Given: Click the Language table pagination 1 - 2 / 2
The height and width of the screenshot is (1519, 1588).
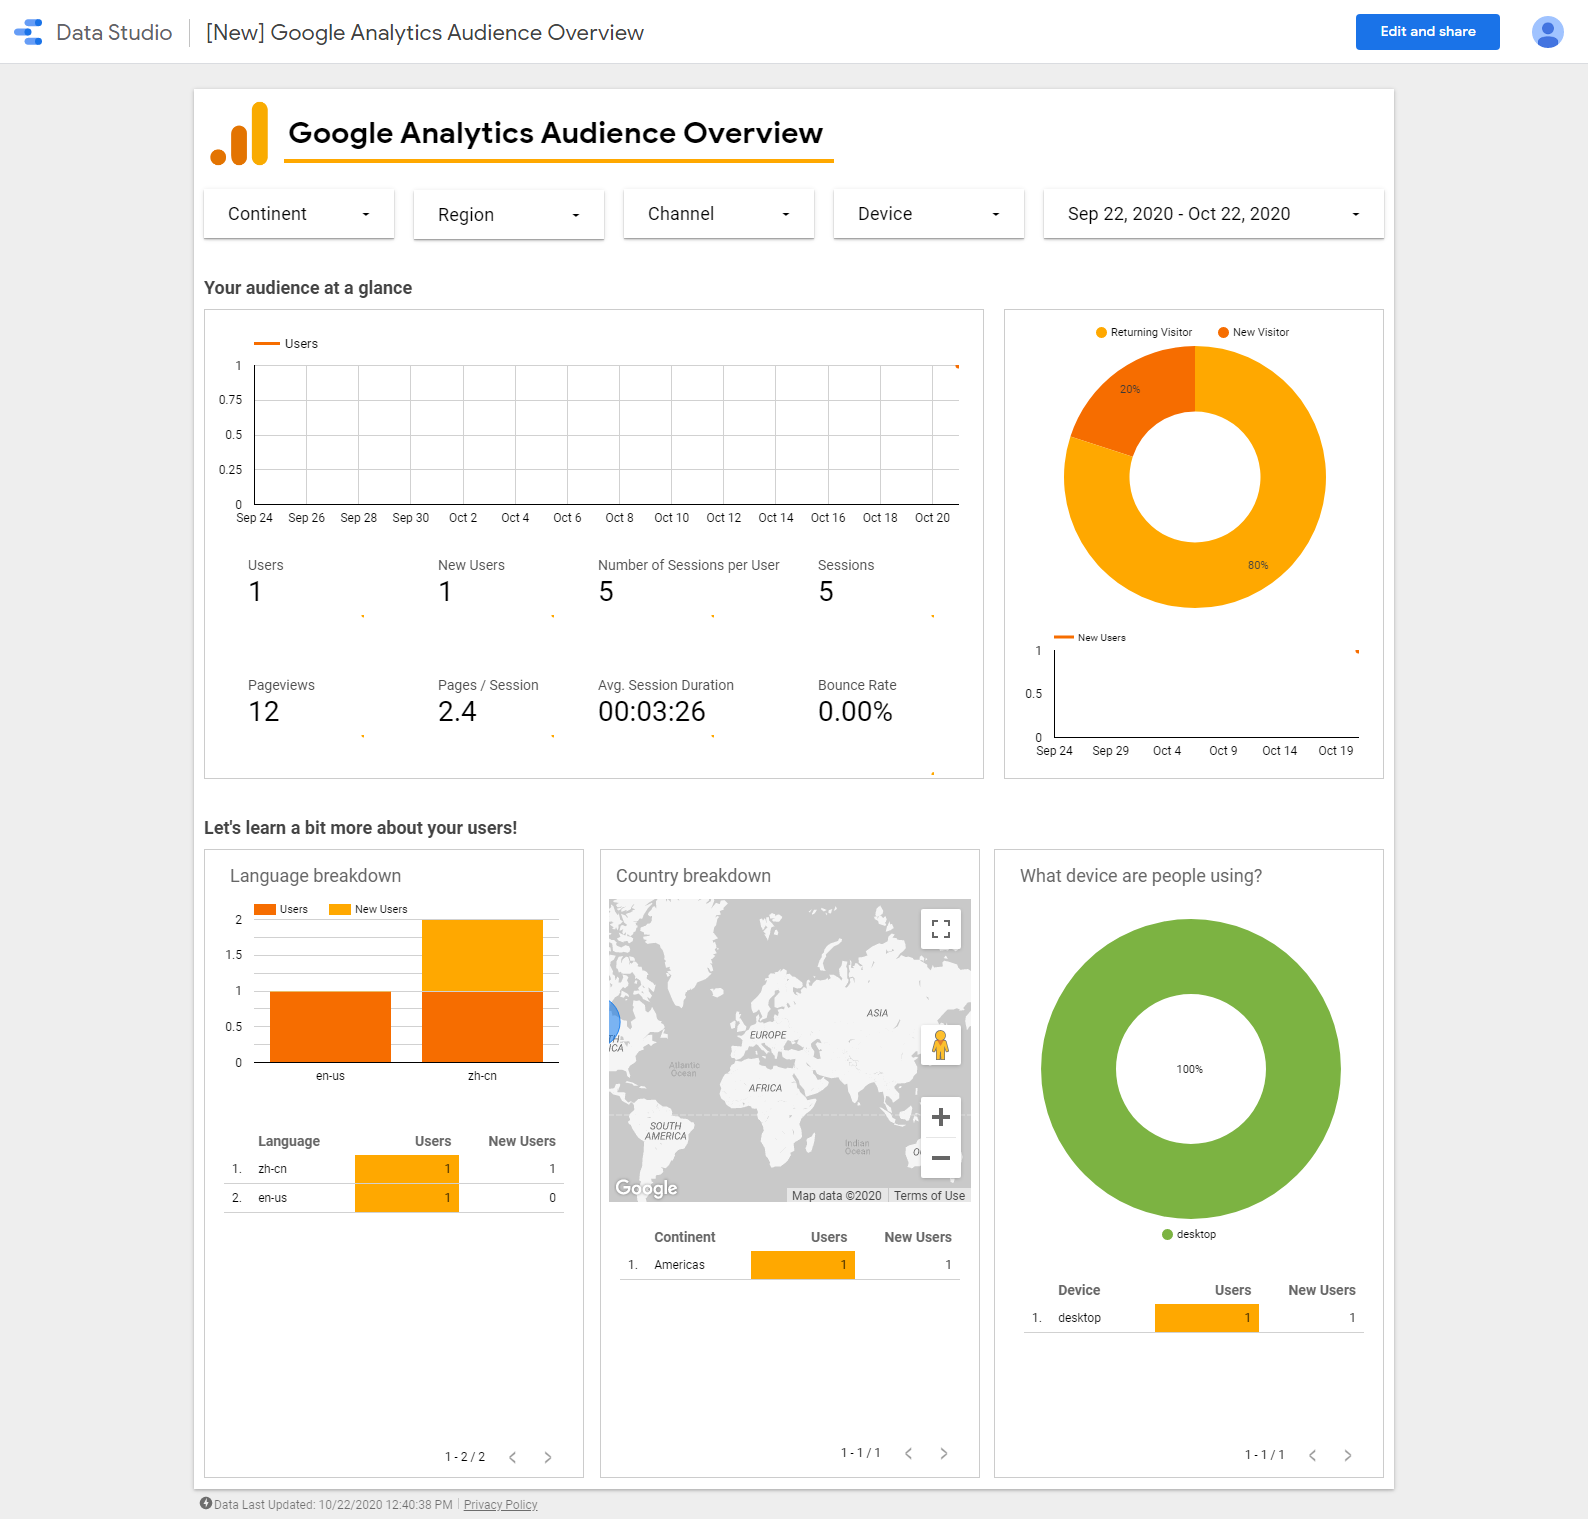Looking at the screenshot, I should pos(465,1457).
